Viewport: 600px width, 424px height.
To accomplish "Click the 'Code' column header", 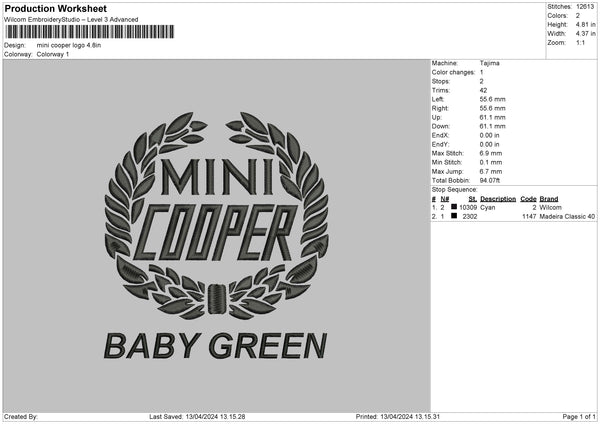I will click(x=528, y=199).
